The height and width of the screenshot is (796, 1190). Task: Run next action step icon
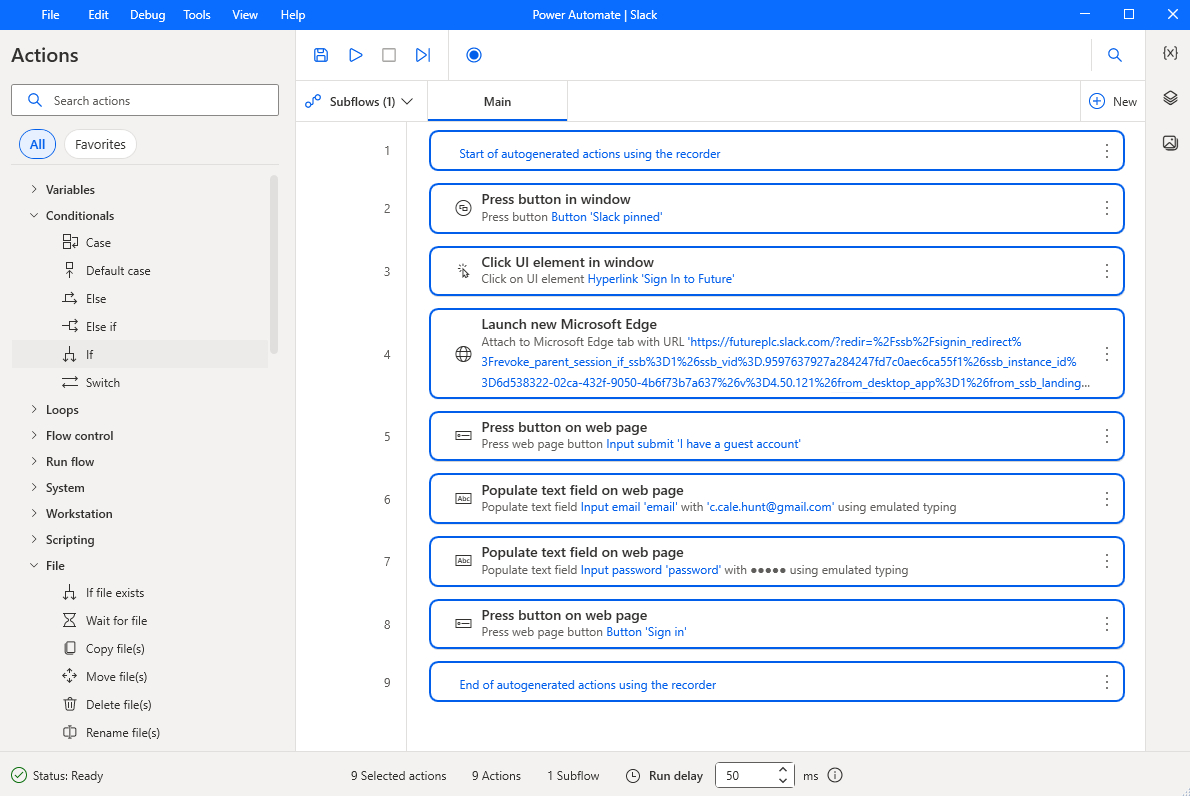(x=423, y=55)
